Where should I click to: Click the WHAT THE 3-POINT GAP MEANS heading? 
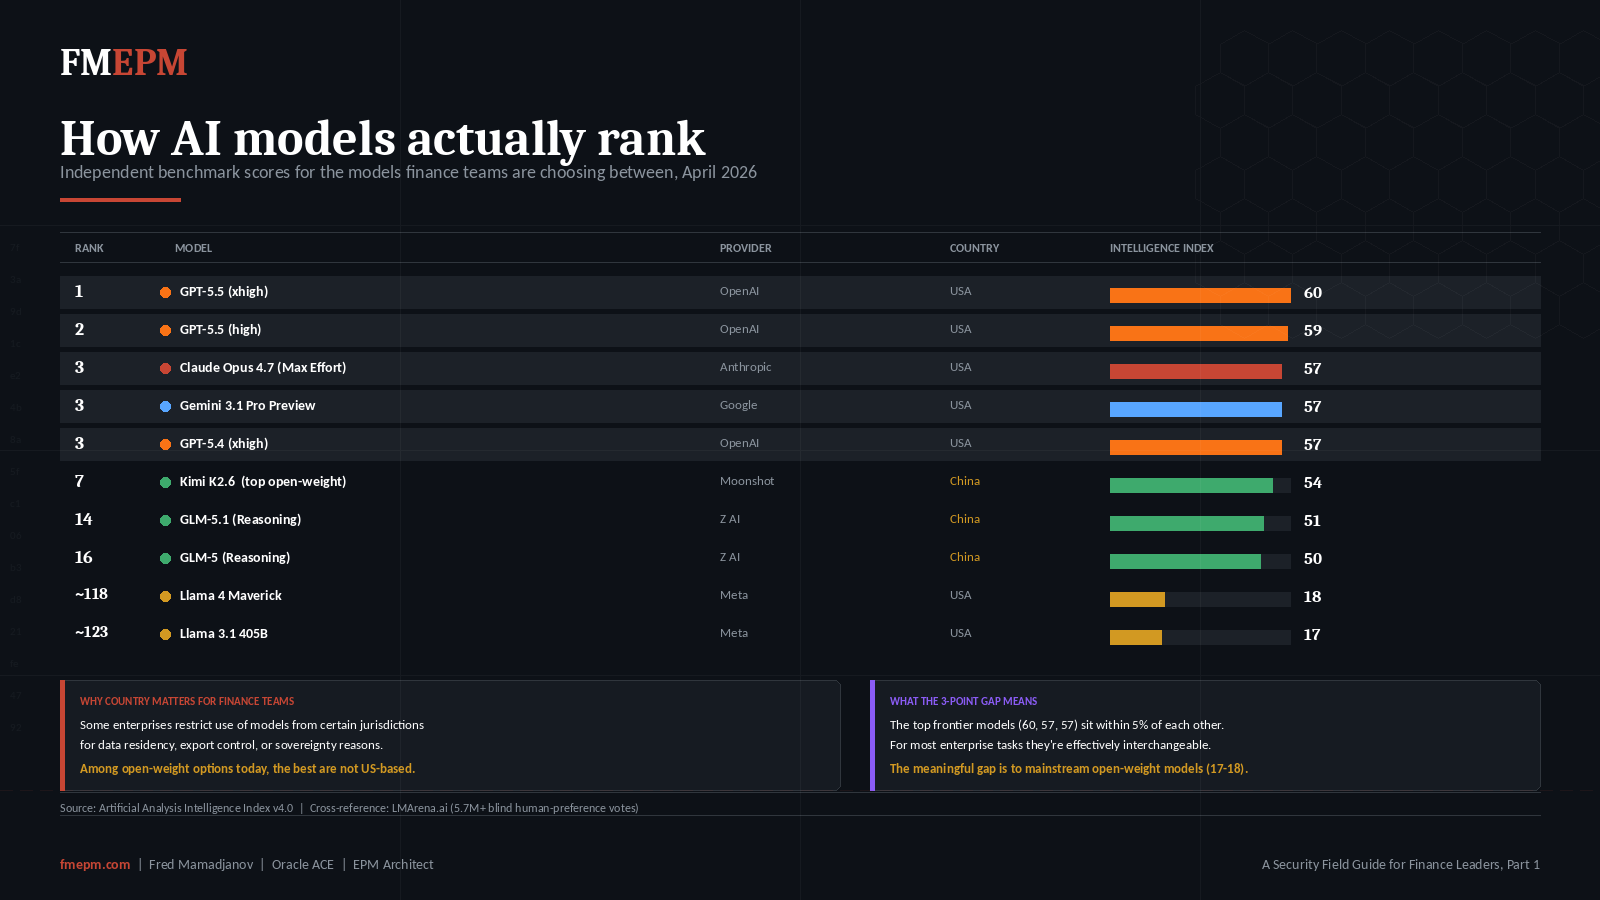tap(964, 701)
